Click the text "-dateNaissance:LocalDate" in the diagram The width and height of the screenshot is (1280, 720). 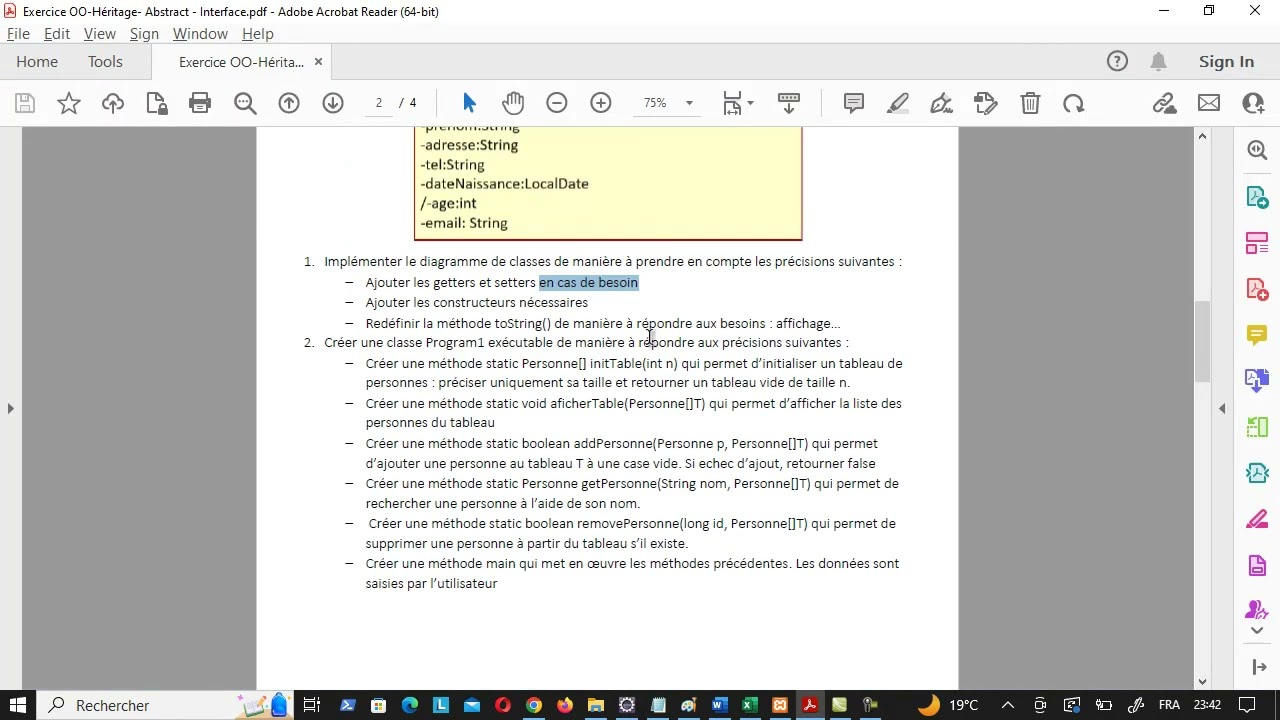(504, 184)
